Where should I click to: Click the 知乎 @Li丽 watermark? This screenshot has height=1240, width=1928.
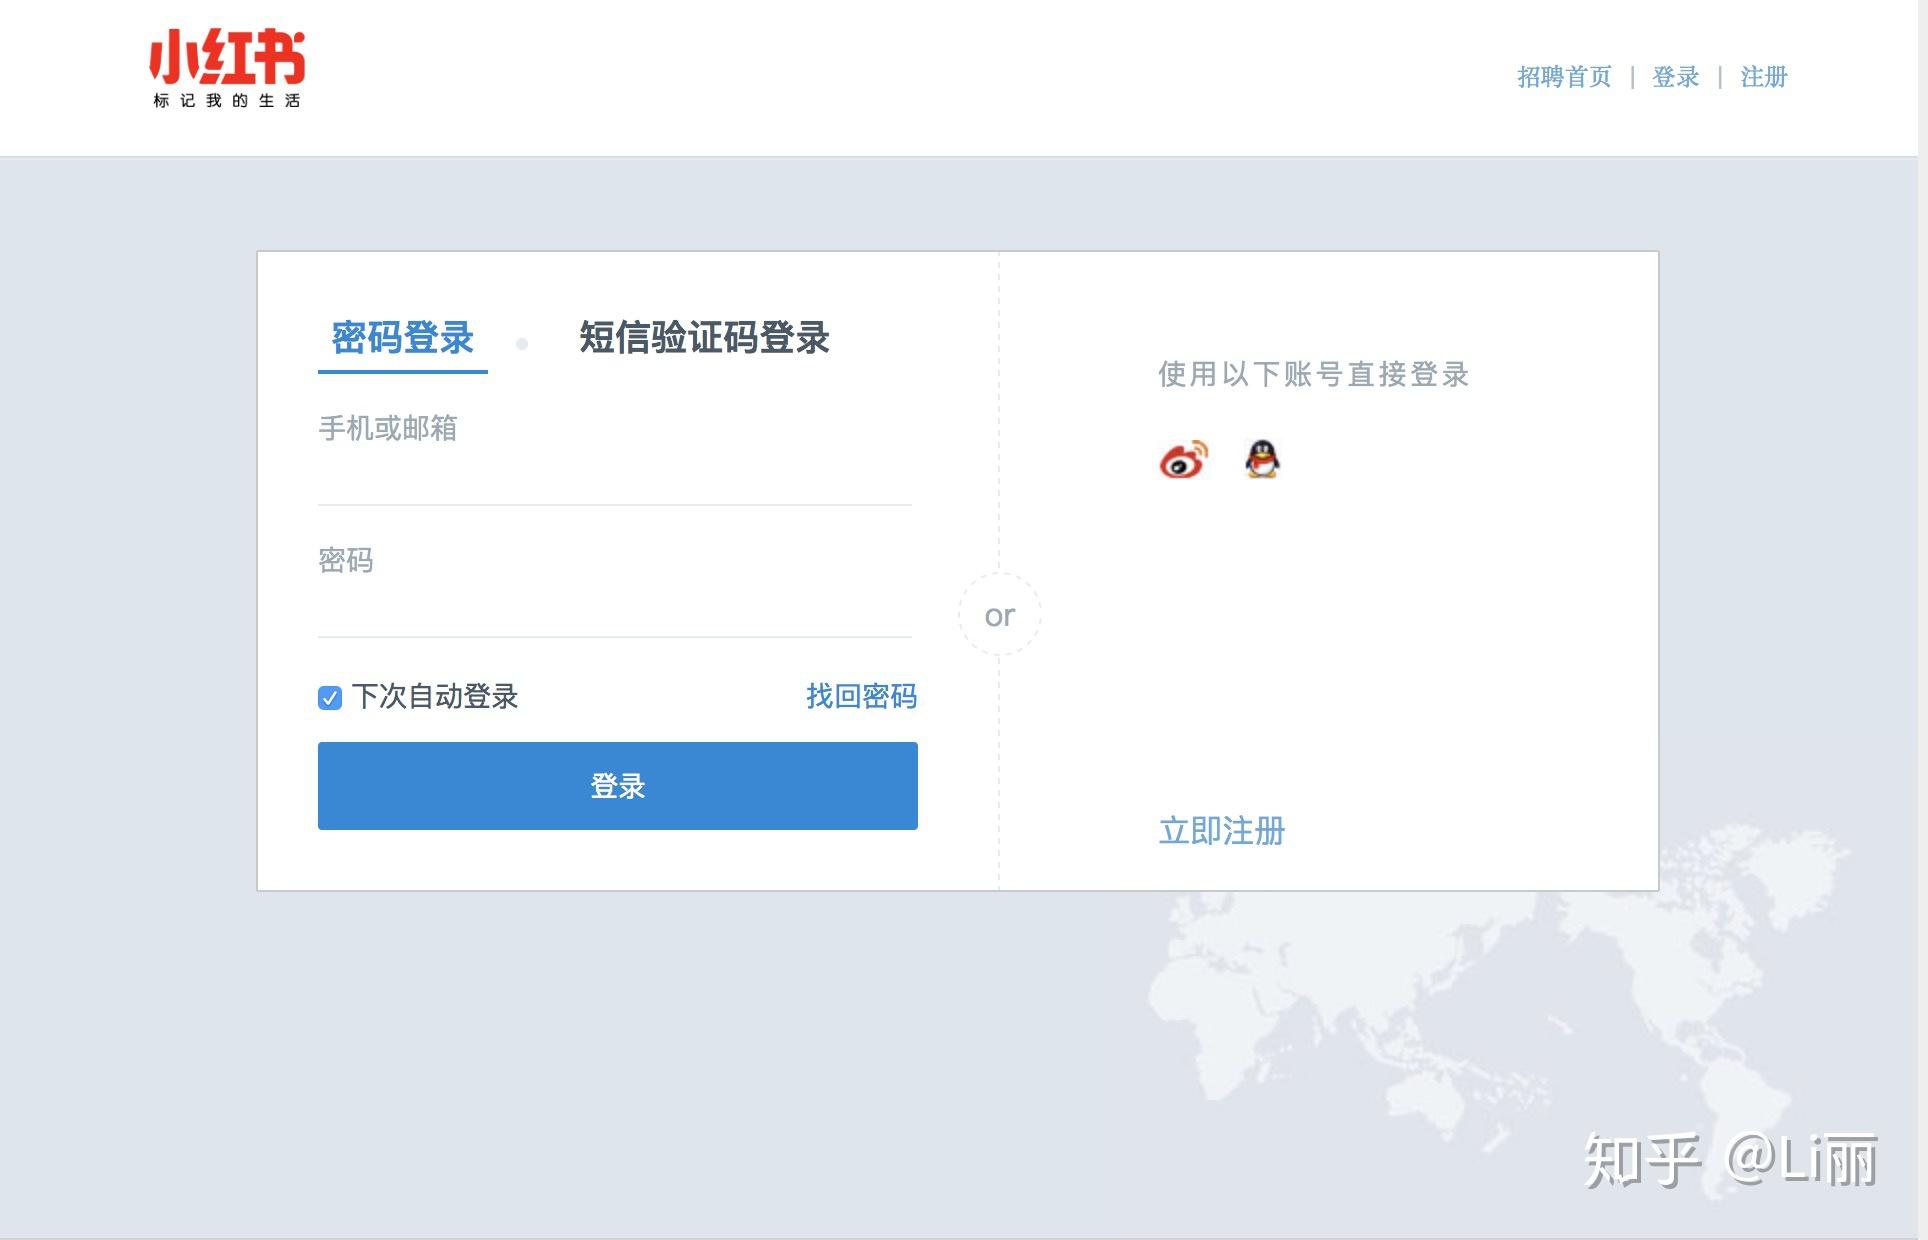pyautogui.click(x=1730, y=1160)
